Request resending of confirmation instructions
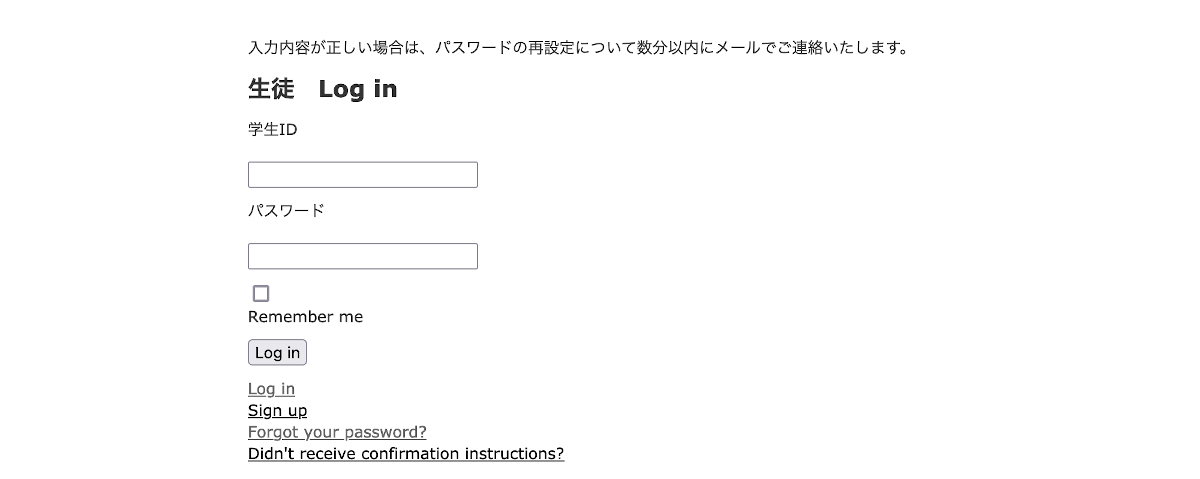1200x479 pixels. tap(405, 454)
